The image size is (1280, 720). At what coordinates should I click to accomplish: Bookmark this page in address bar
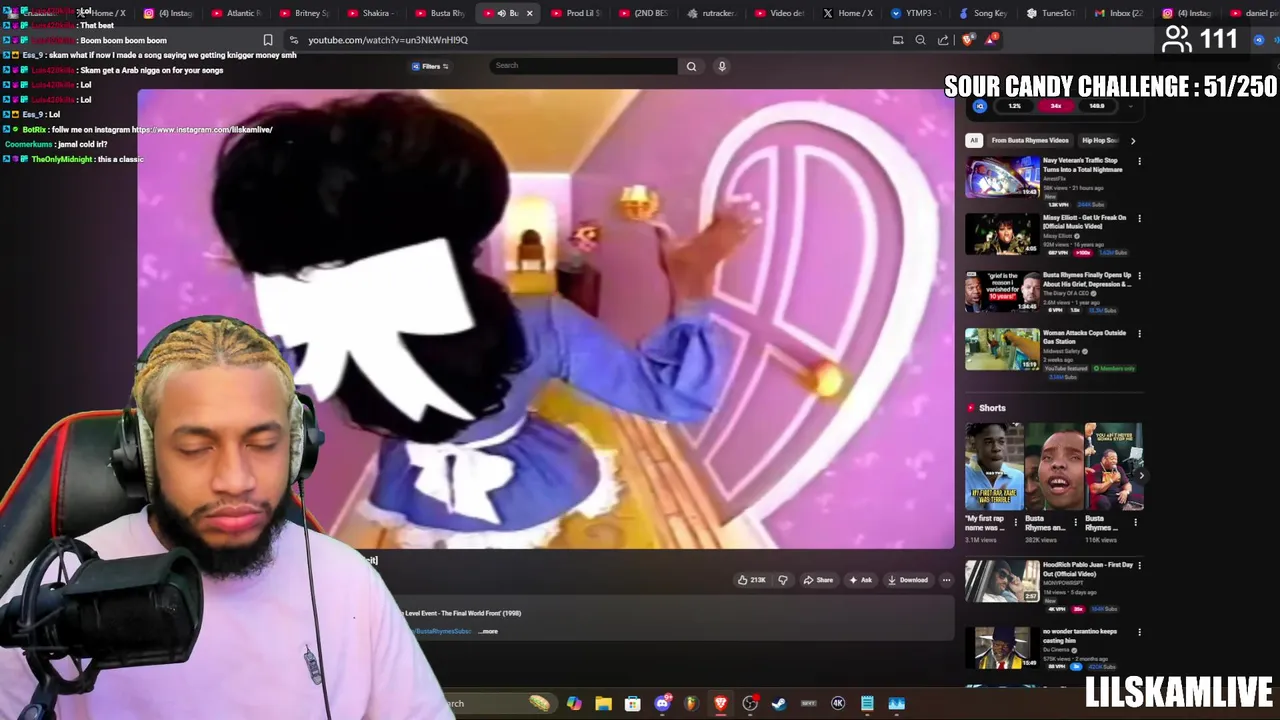pyautogui.click(x=268, y=40)
